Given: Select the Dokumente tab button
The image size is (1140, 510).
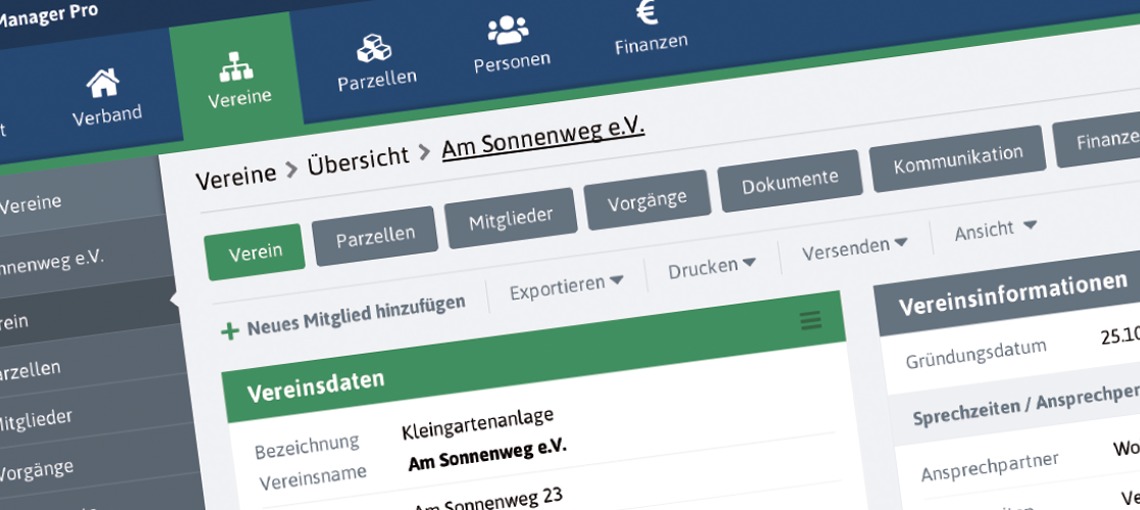Looking at the screenshot, I should (790, 180).
